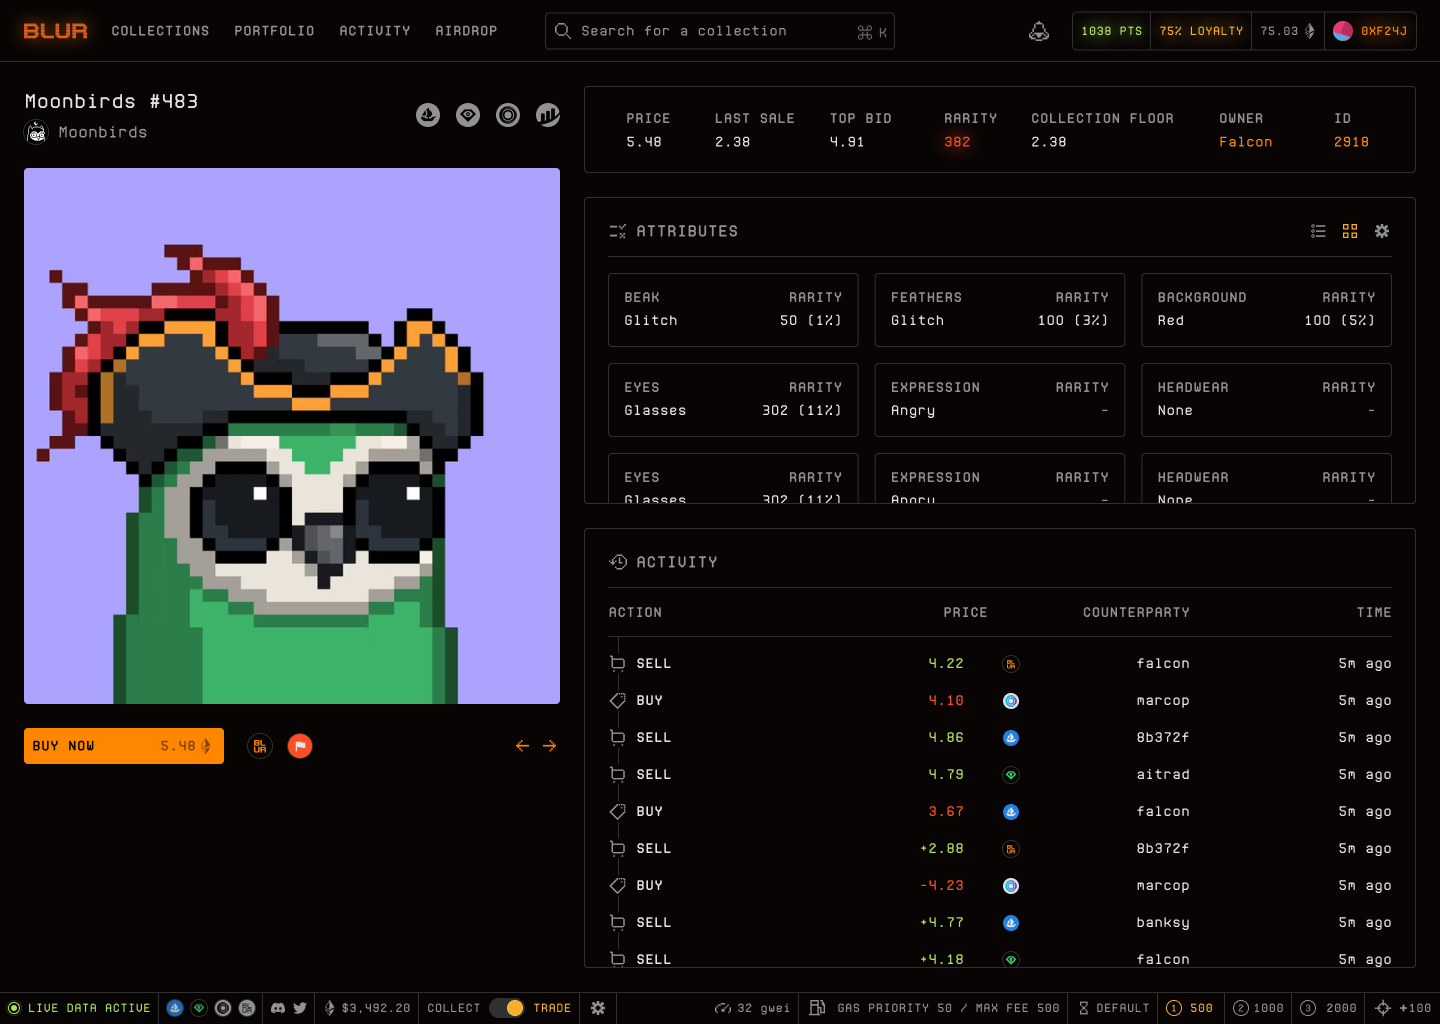Image resolution: width=1440 pixels, height=1024 pixels.
Task: Toggle the Collect/Trade switch
Action: (x=507, y=1008)
